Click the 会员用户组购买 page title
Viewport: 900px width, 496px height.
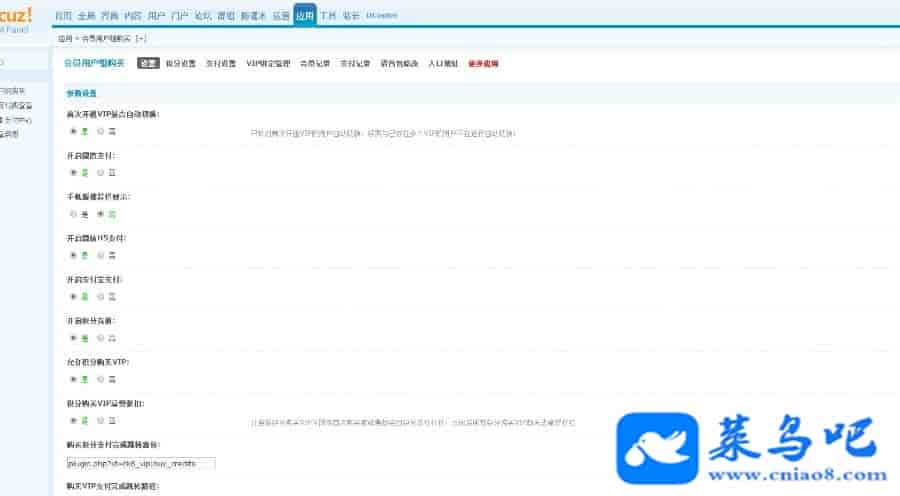(94, 63)
